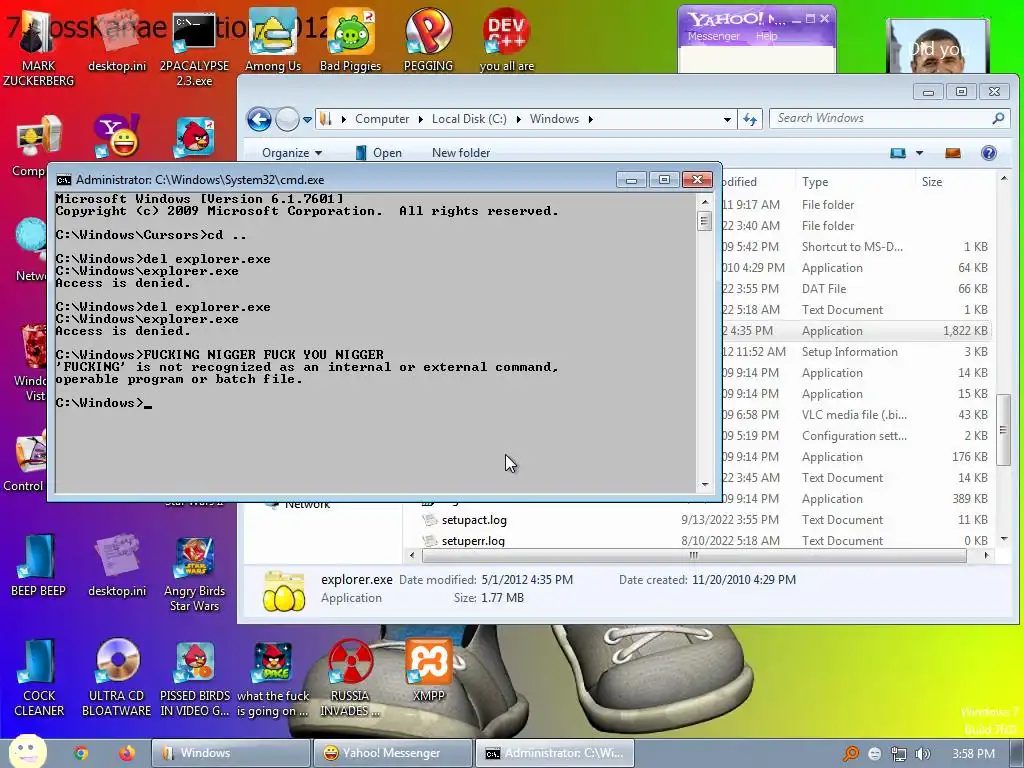Expand the arrow after Computer in address bar
The height and width of the screenshot is (768, 1024).
point(420,120)
